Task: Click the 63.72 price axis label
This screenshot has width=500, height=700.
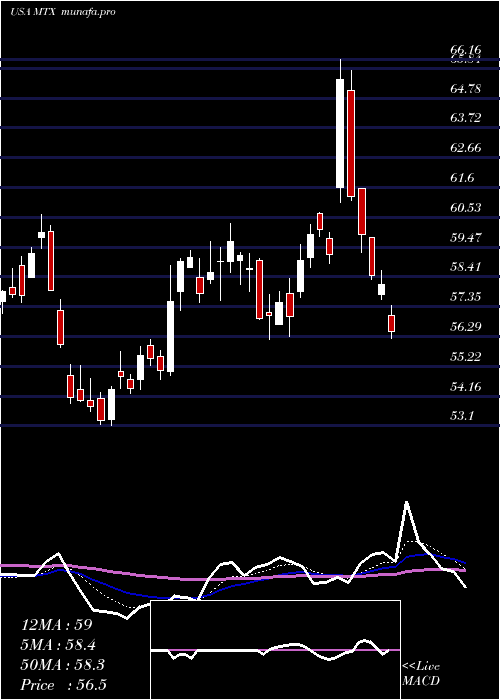Action: (466, 118)
